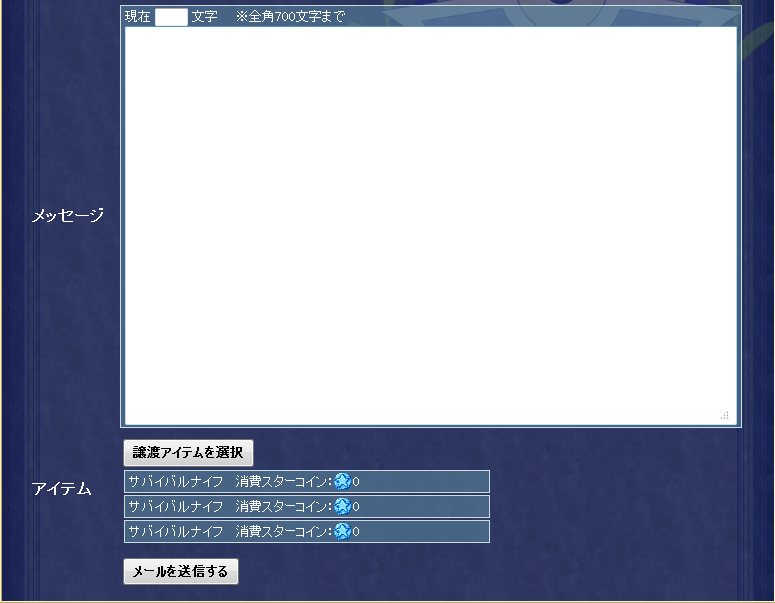Send the mail with メールを送信する

coord(181,571)
